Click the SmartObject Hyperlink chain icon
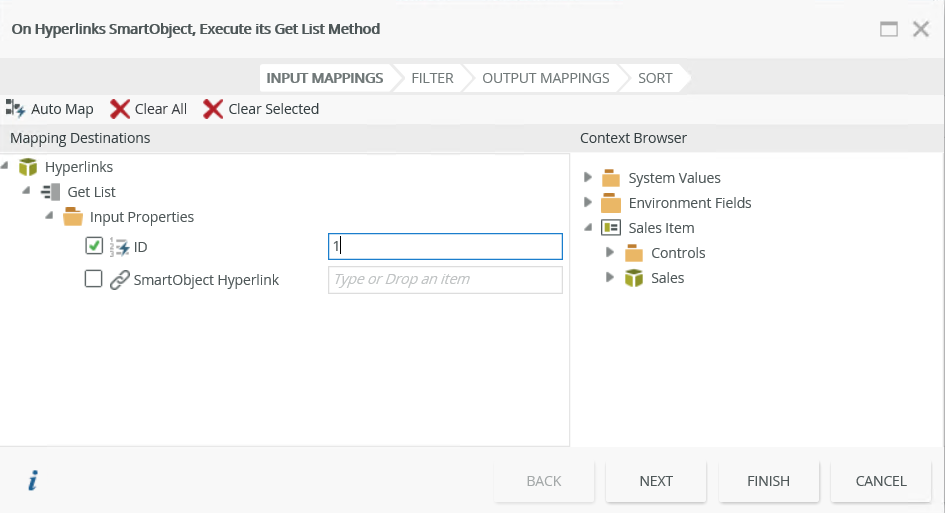This screenshot has width=945, height=513. point(119,280)
